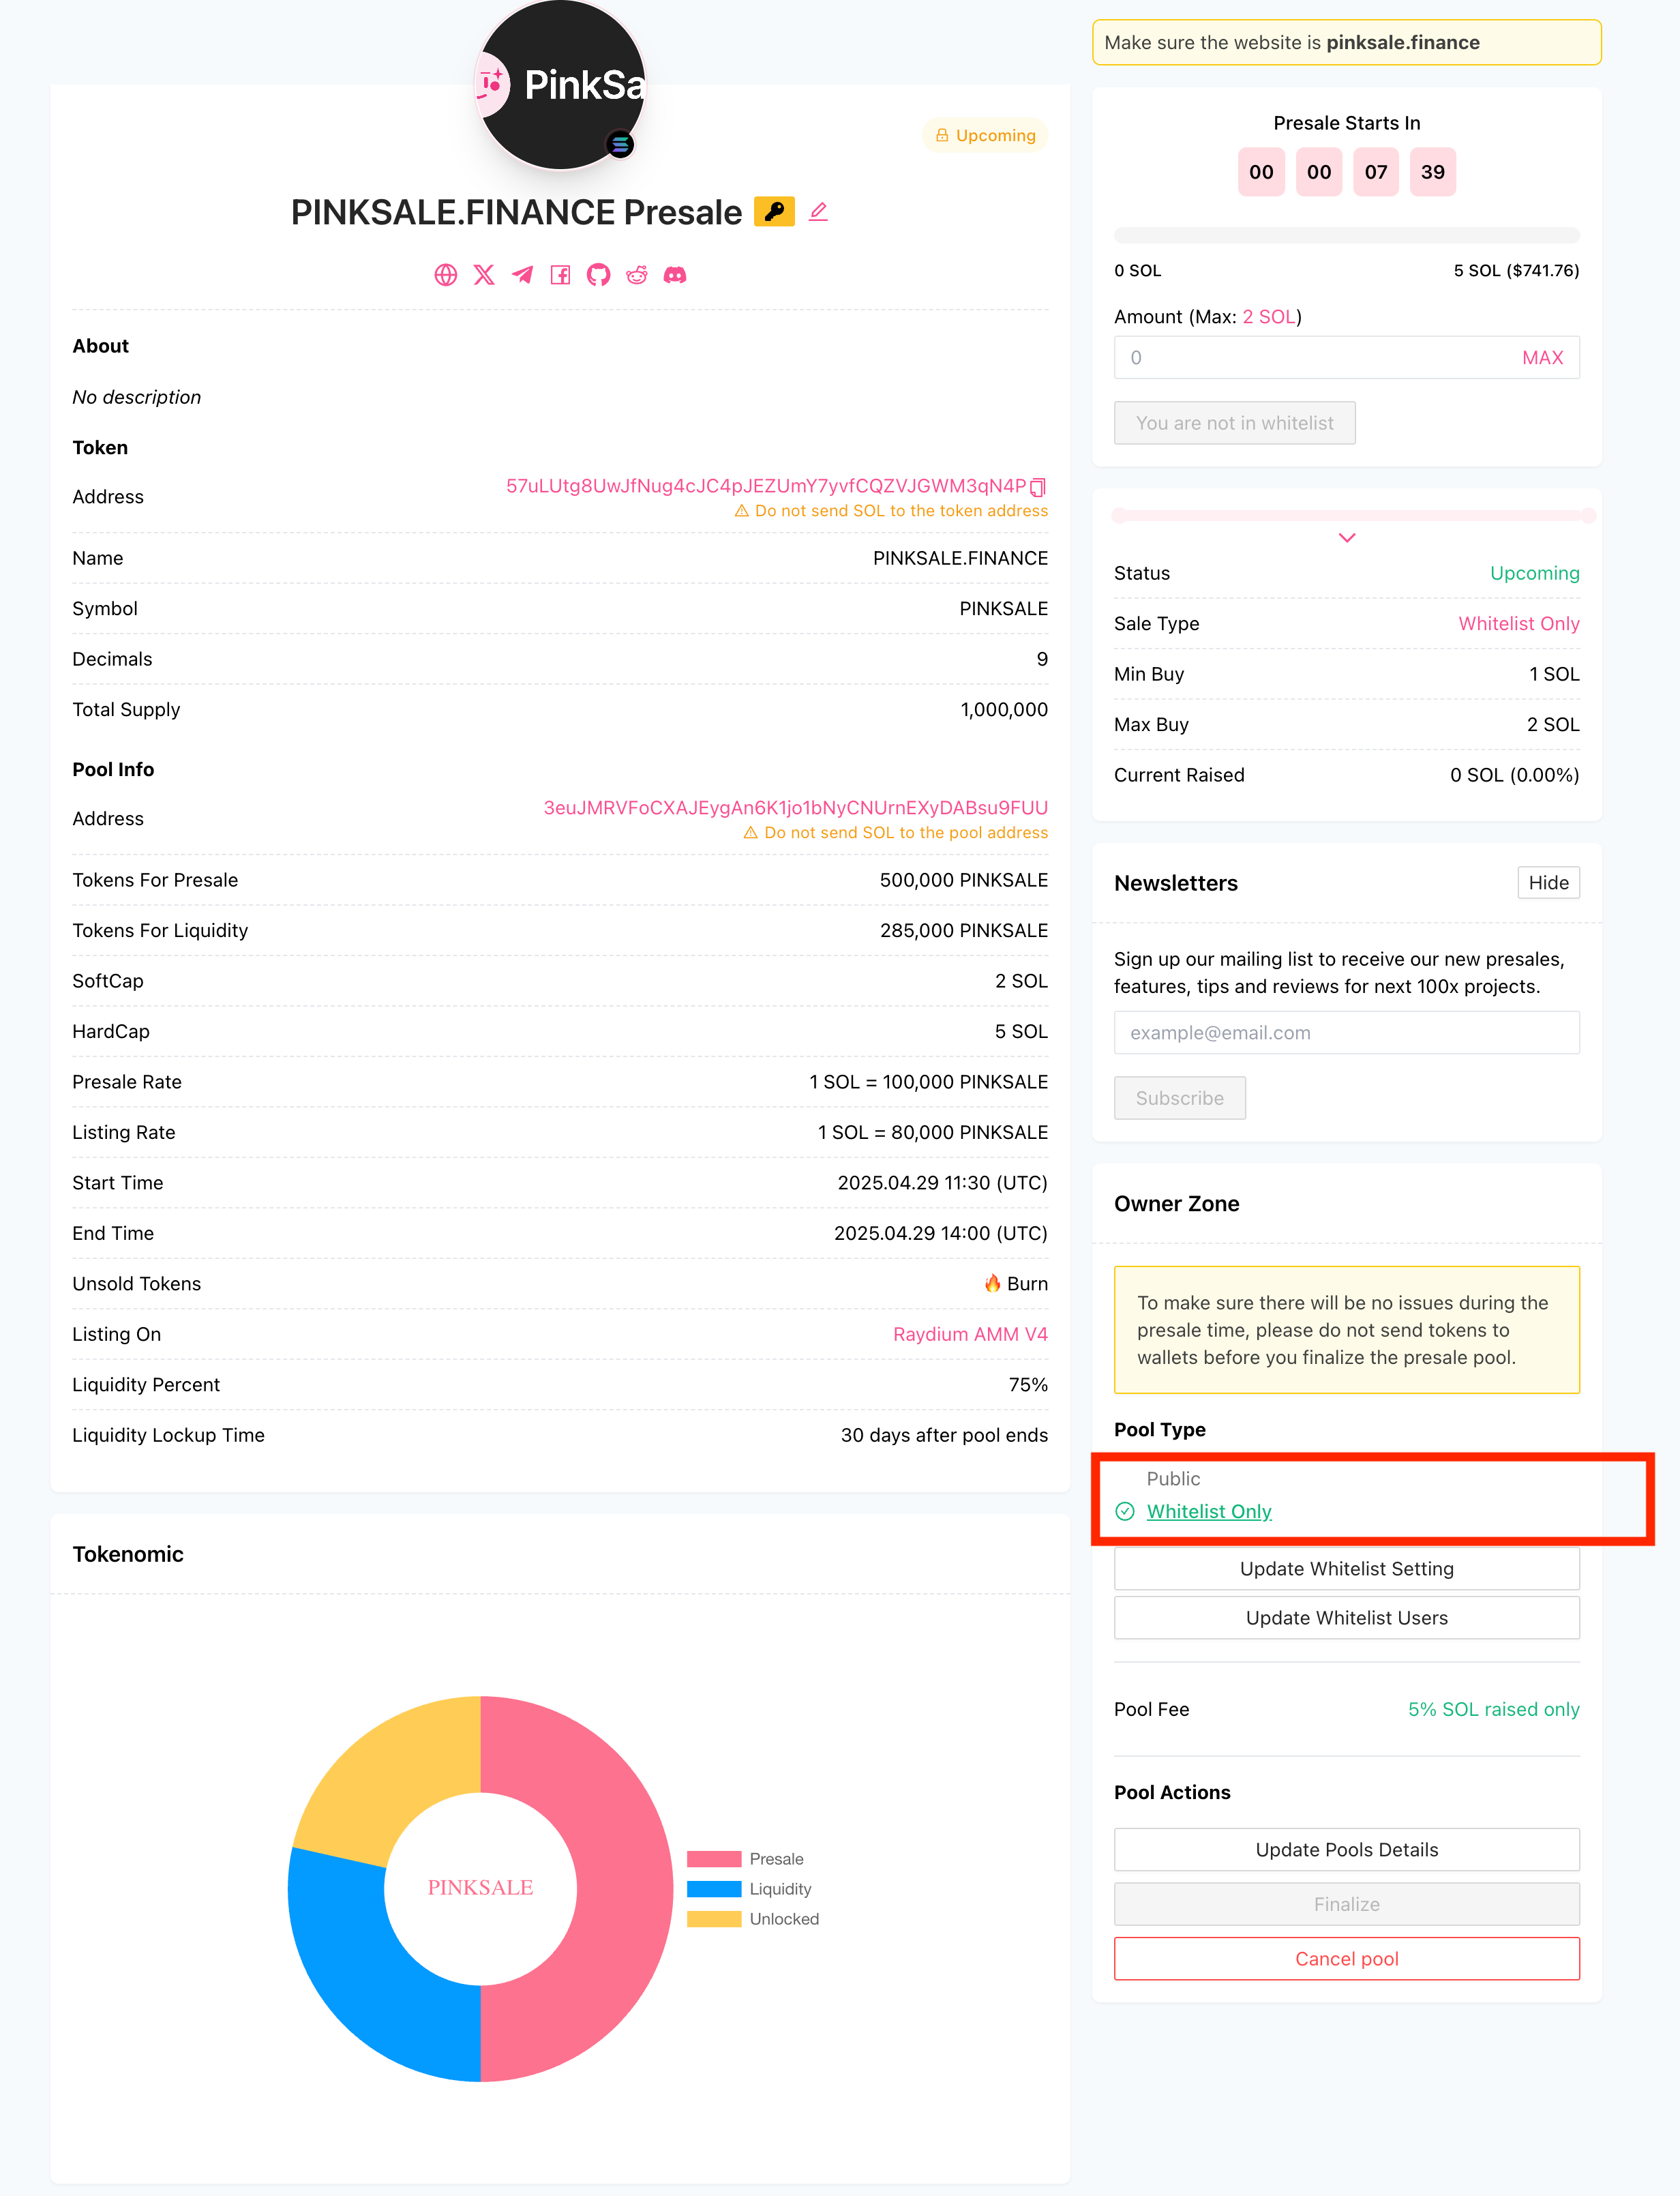Open the Raydium AMM V4 link
This screenshot has height=2196, width=1680.
(970, 1335)
